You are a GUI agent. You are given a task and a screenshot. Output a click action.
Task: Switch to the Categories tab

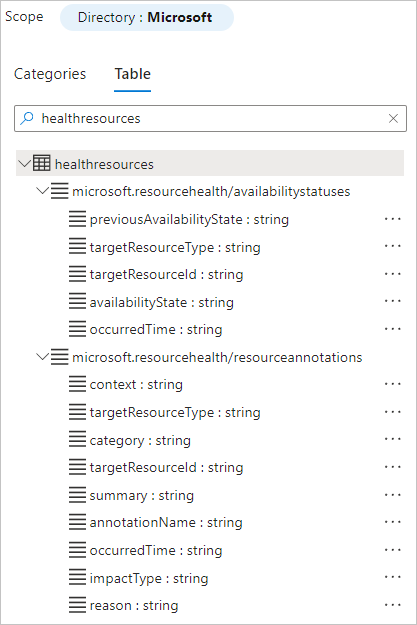50,74
